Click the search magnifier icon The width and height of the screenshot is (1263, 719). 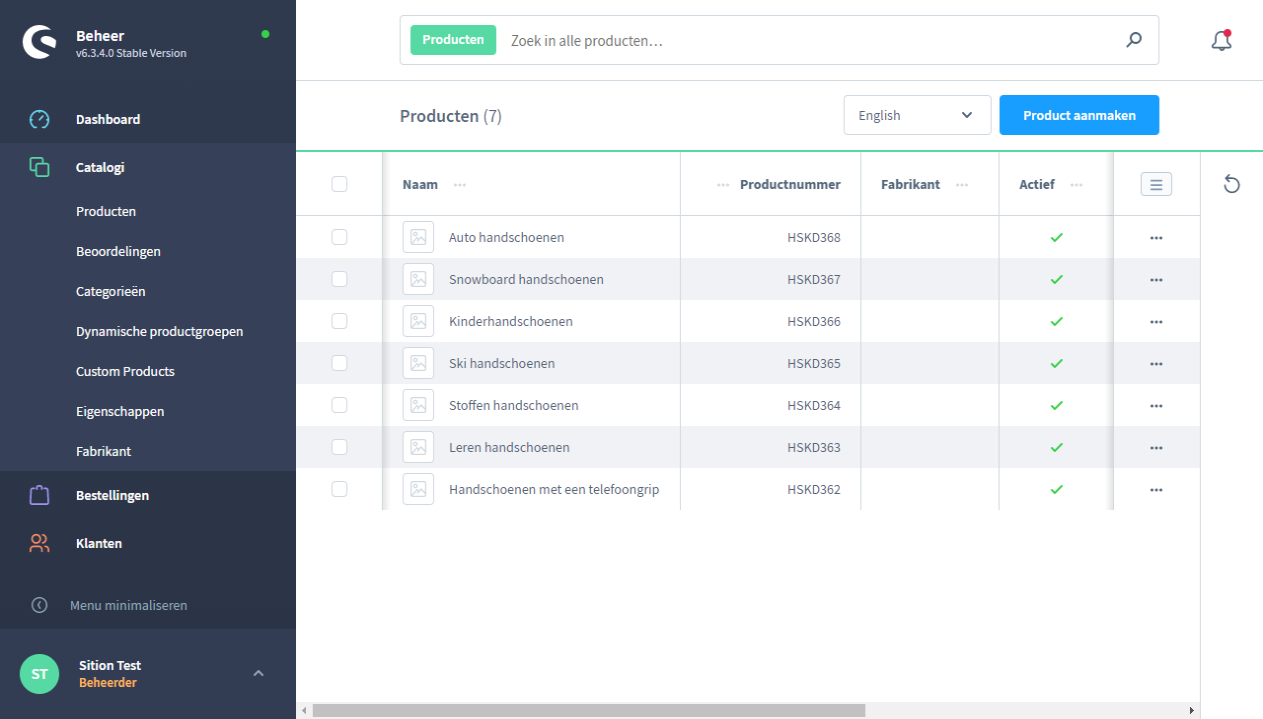1133,40
